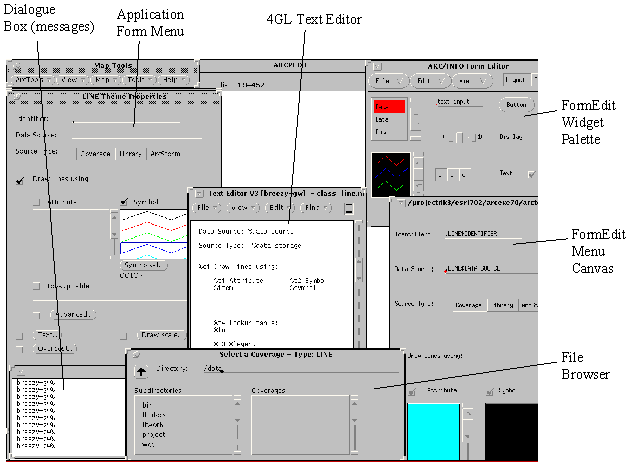Click the Text button in Theme Properties

[x=47, y=335]
